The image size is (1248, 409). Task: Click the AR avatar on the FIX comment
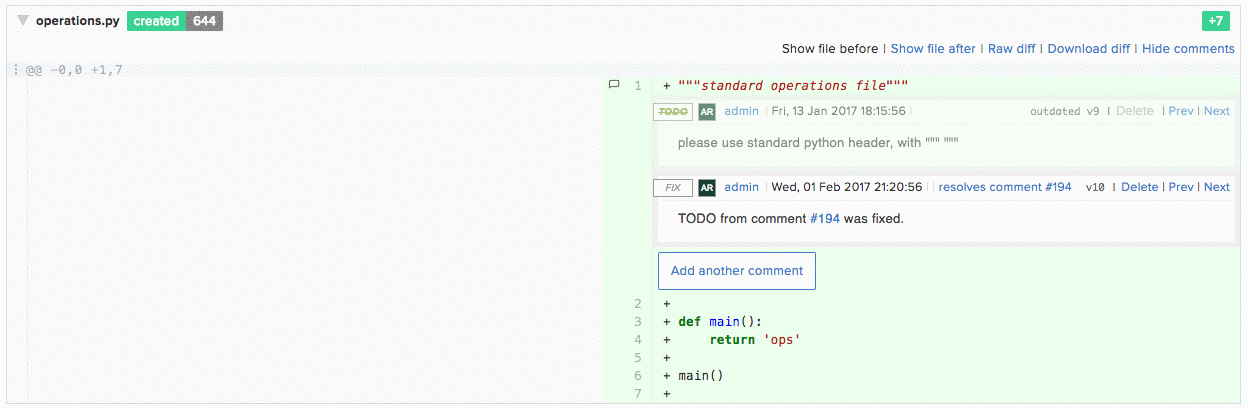click(707, 187)
